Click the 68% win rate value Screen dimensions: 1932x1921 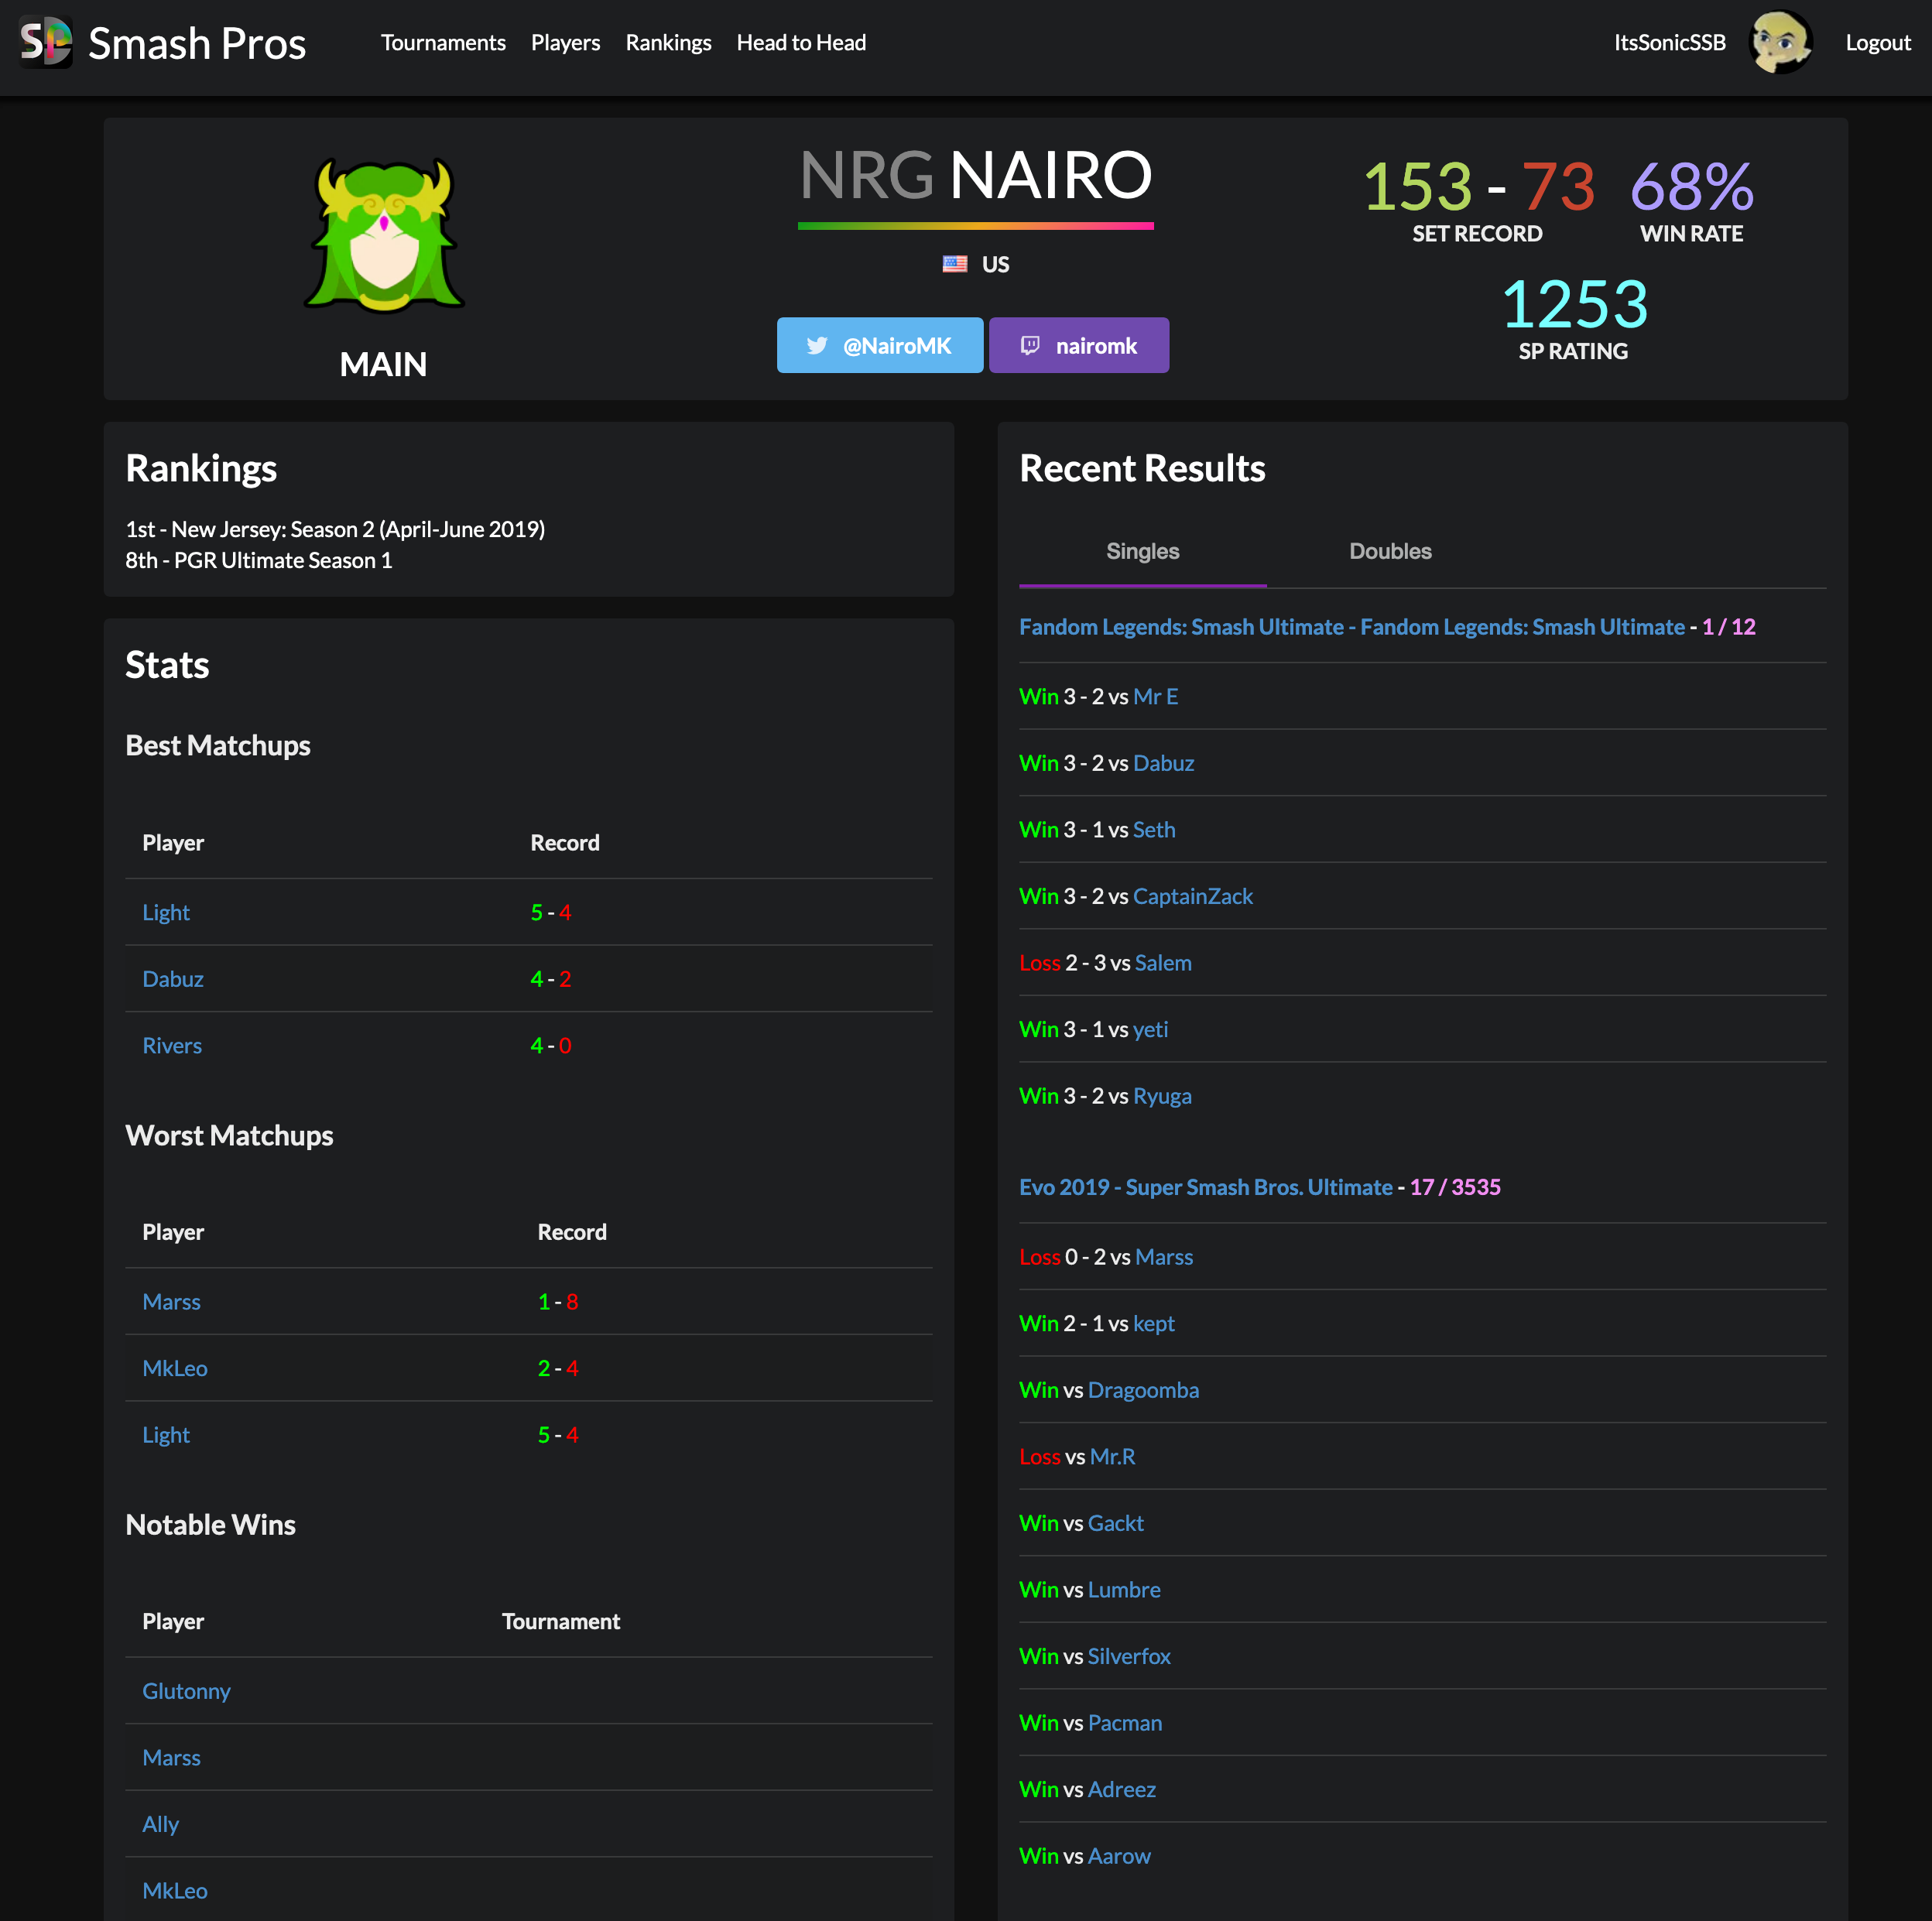tap(1692, 187)
